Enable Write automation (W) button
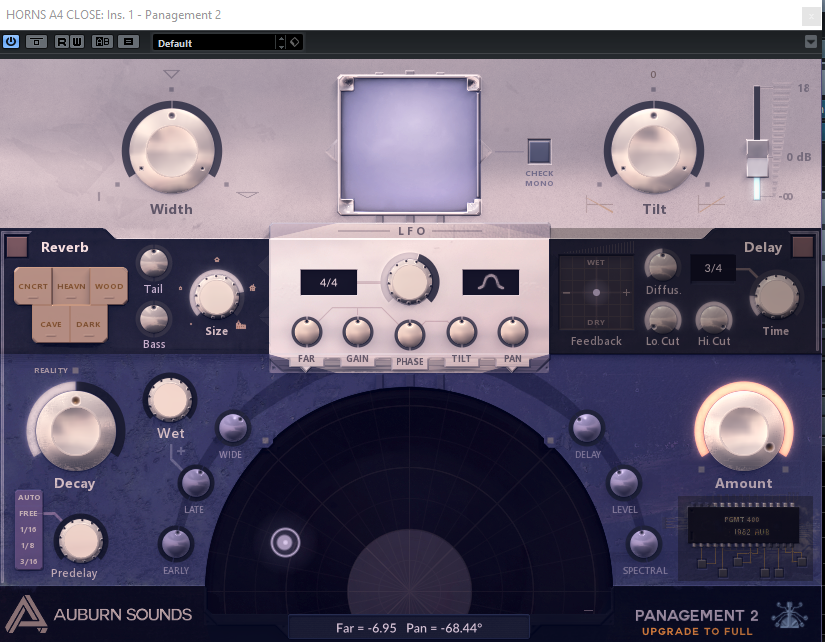825x642 pixels. [76, 42]
